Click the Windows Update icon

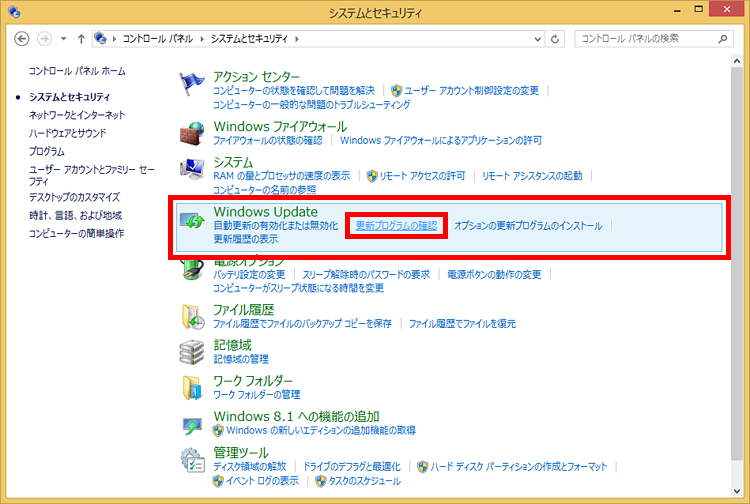191,222
